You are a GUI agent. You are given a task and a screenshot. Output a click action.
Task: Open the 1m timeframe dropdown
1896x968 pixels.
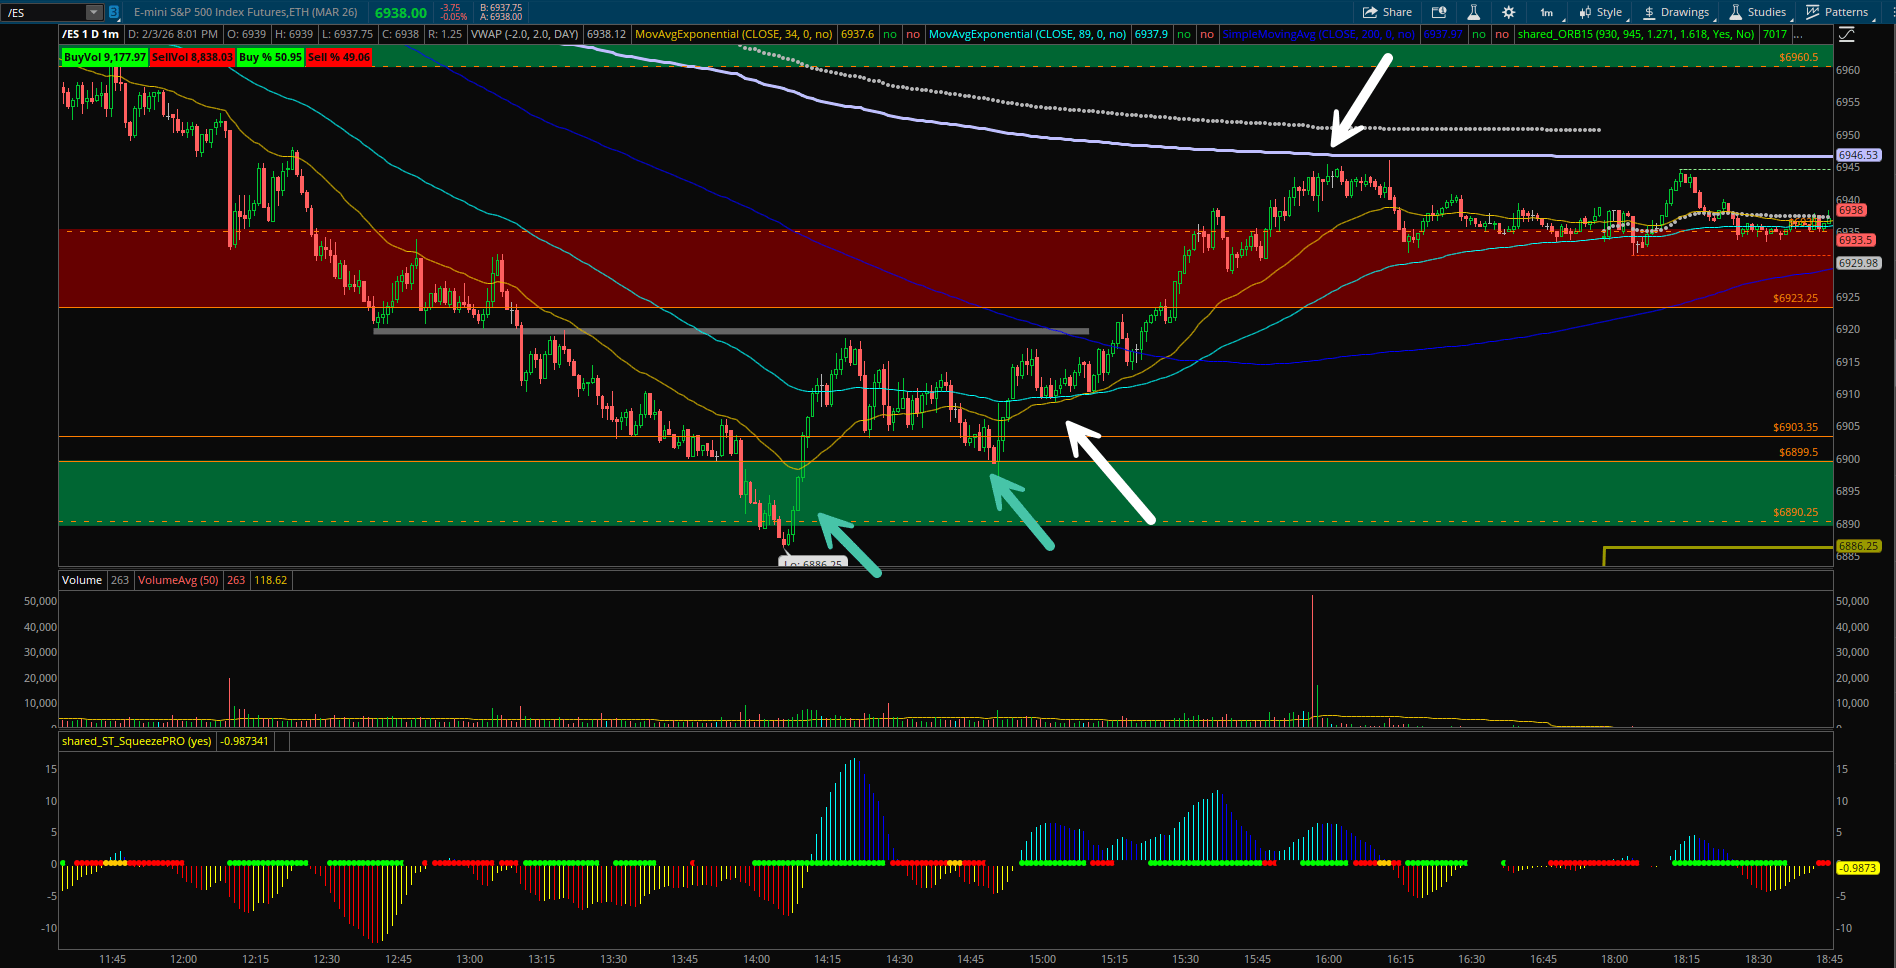[x=1546, y=12]
